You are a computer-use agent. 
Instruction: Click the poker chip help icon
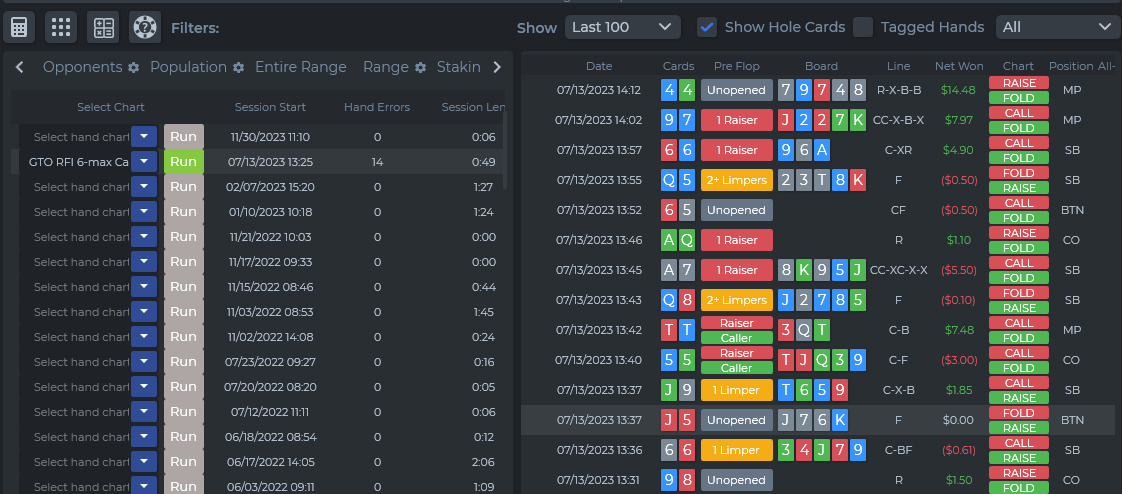145,28
